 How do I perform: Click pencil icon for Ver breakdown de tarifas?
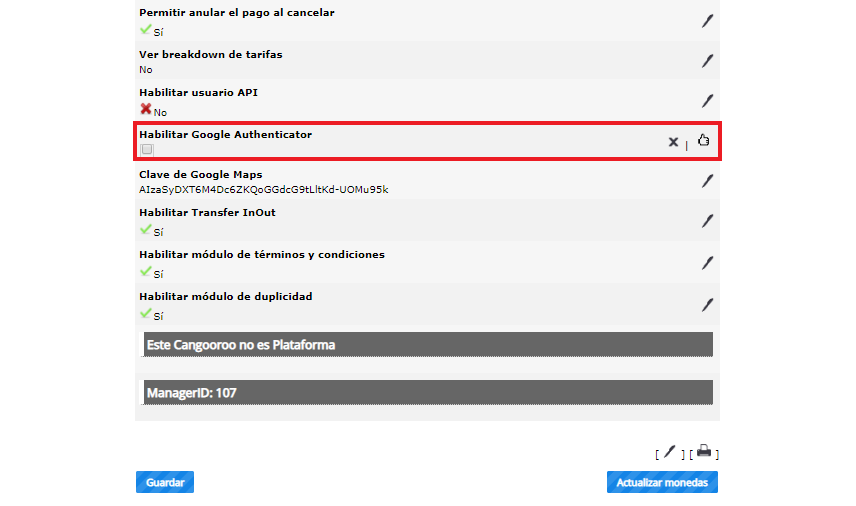707,61
